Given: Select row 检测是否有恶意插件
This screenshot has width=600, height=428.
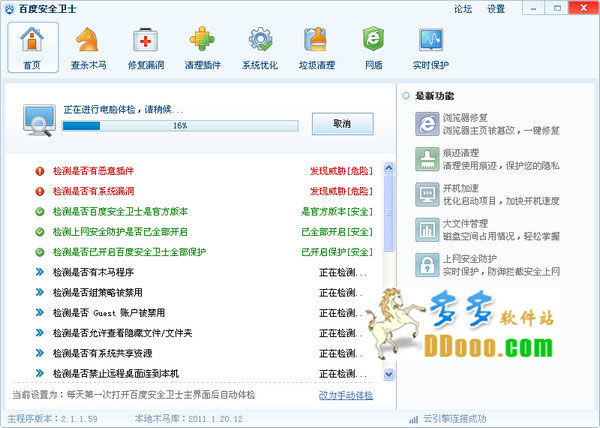Looking at the screenshot, I should pos(204,171).
